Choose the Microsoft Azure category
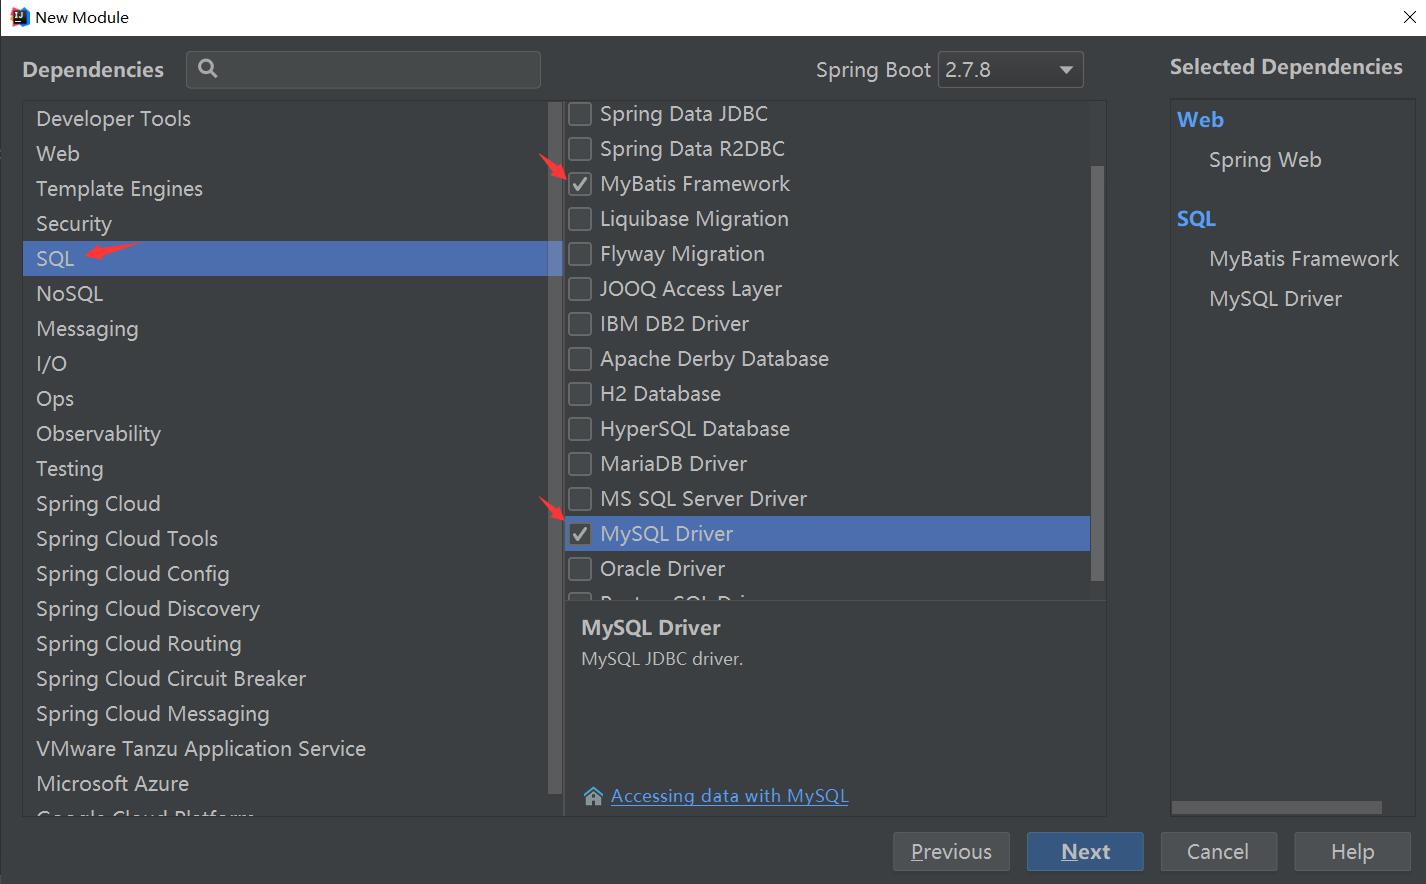Screen dimensions: 1426x884 tap(286, 784)
